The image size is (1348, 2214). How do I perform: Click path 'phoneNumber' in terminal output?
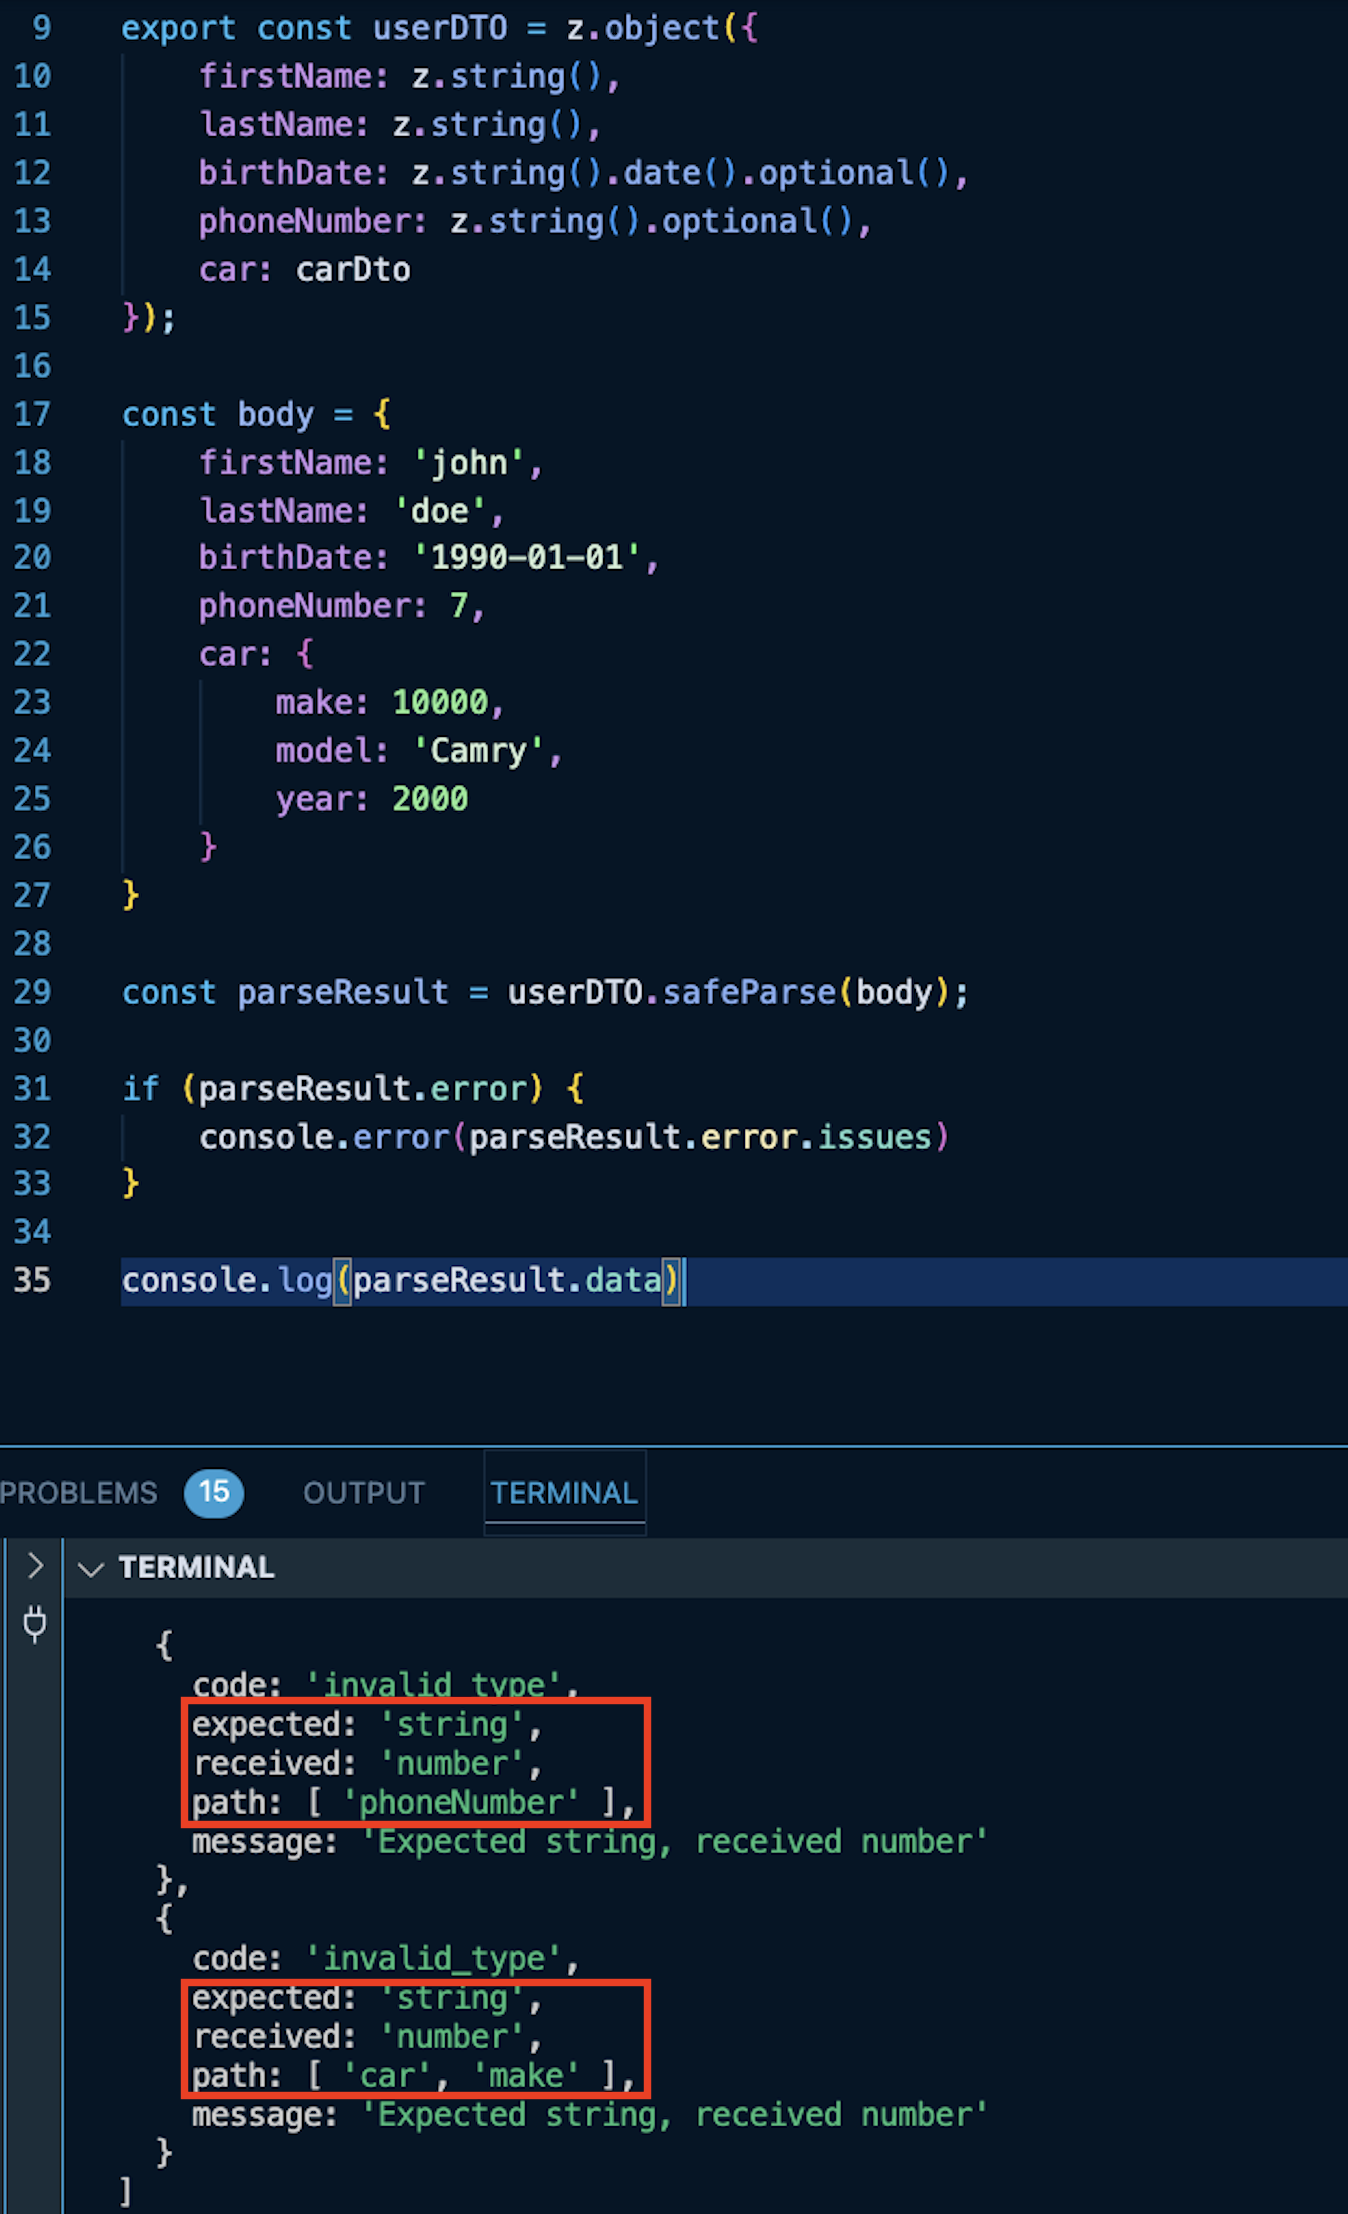click(460, 1802)
